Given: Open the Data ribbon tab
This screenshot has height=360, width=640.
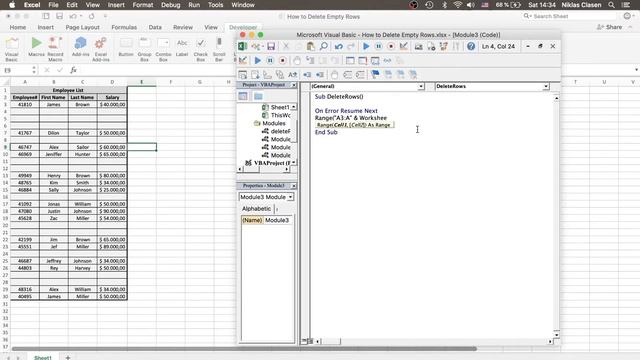Looking at the screenshot, I should [x=155, y=27].
